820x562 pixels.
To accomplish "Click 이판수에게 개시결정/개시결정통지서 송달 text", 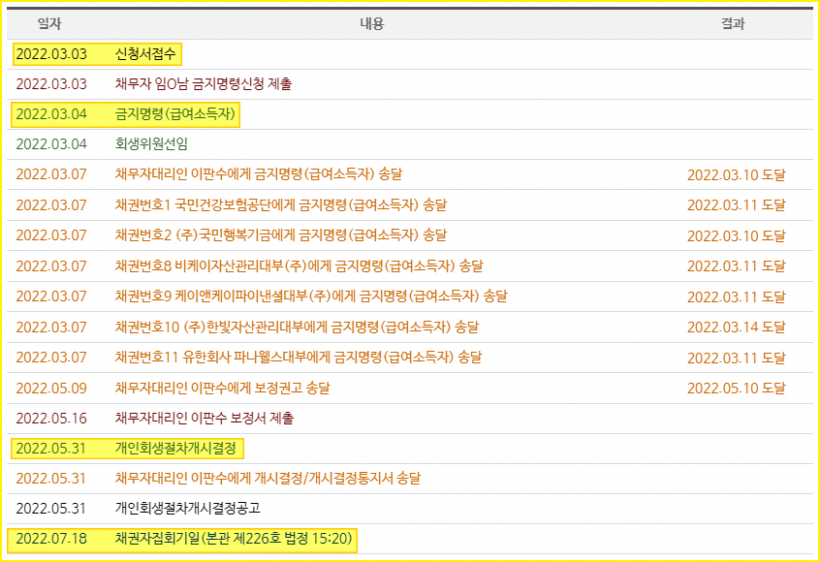I will point(305,478).
